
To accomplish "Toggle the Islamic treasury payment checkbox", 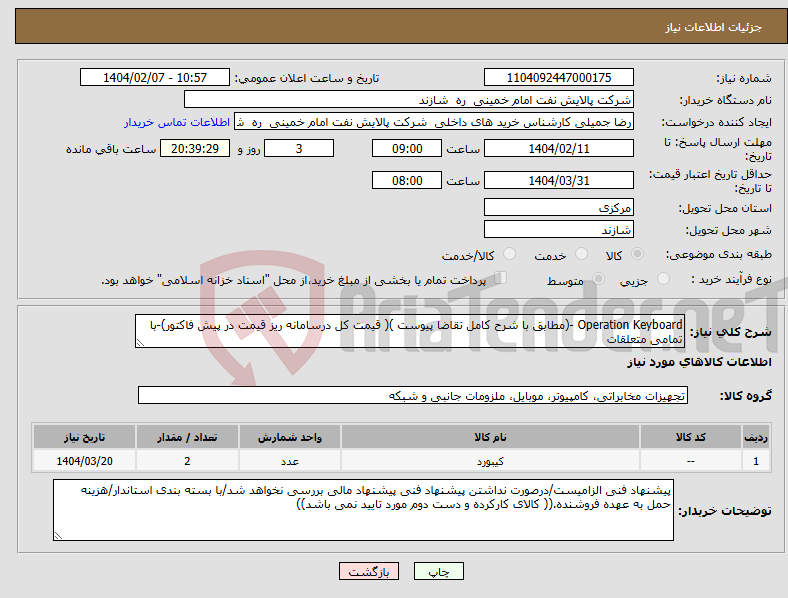I will tap(500, 277).
